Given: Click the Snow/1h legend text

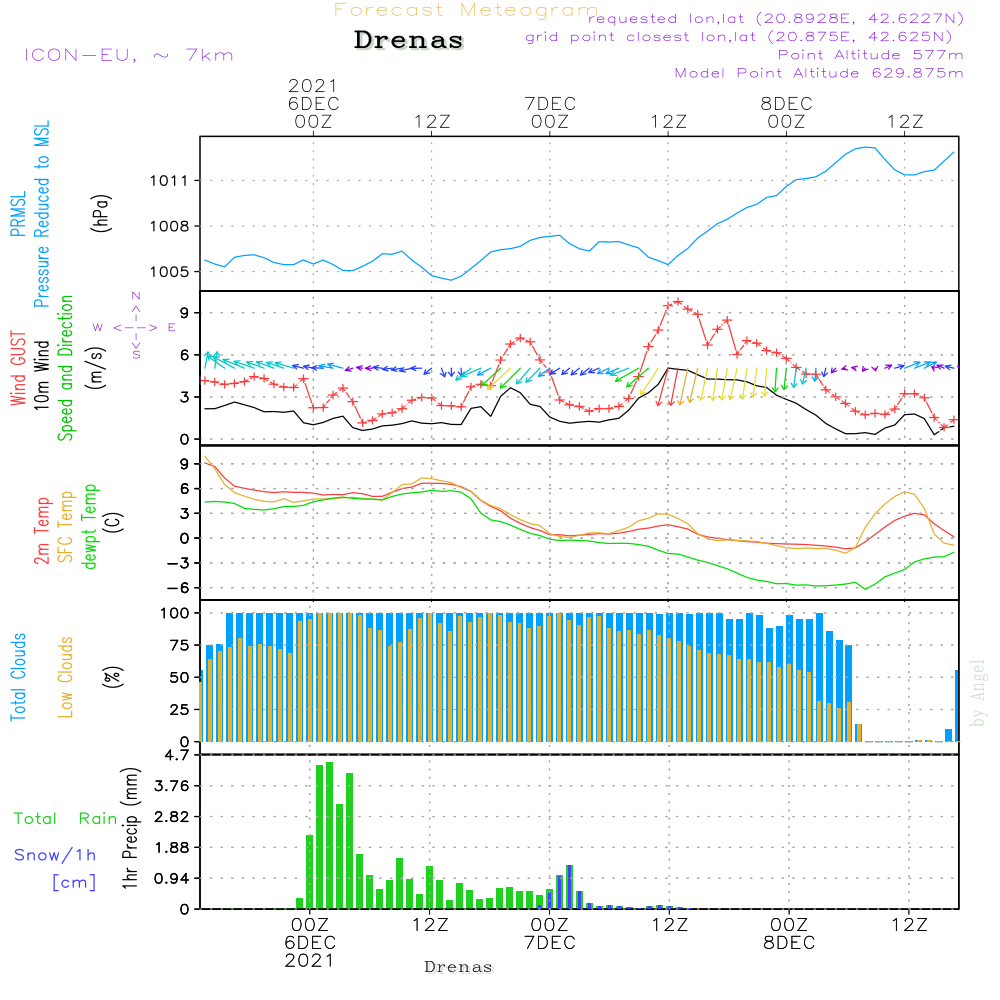Looking at the screenshot, I should [x=56, y=855].
